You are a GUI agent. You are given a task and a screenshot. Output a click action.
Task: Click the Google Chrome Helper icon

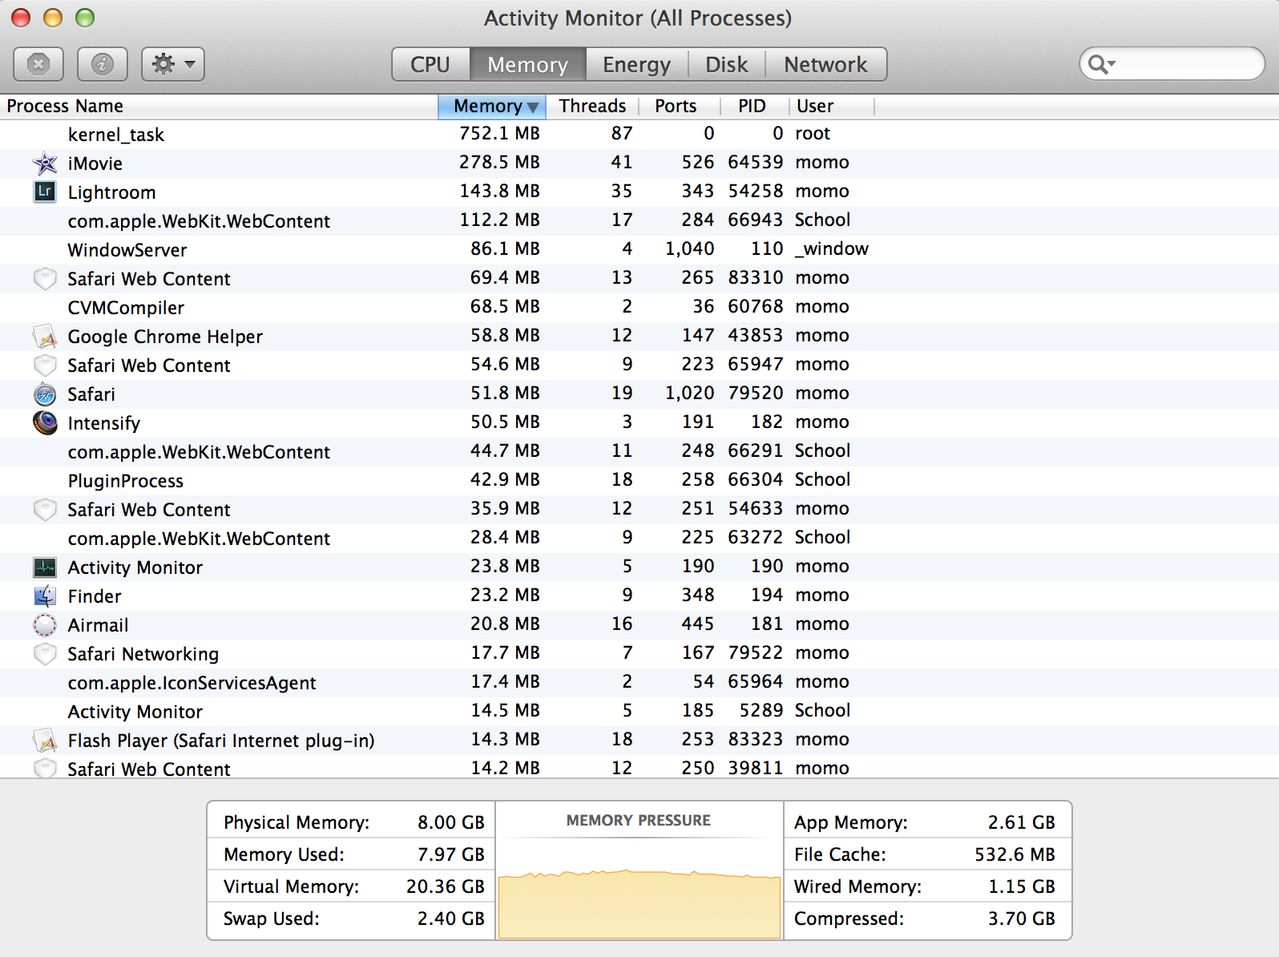tap(45, 336)
